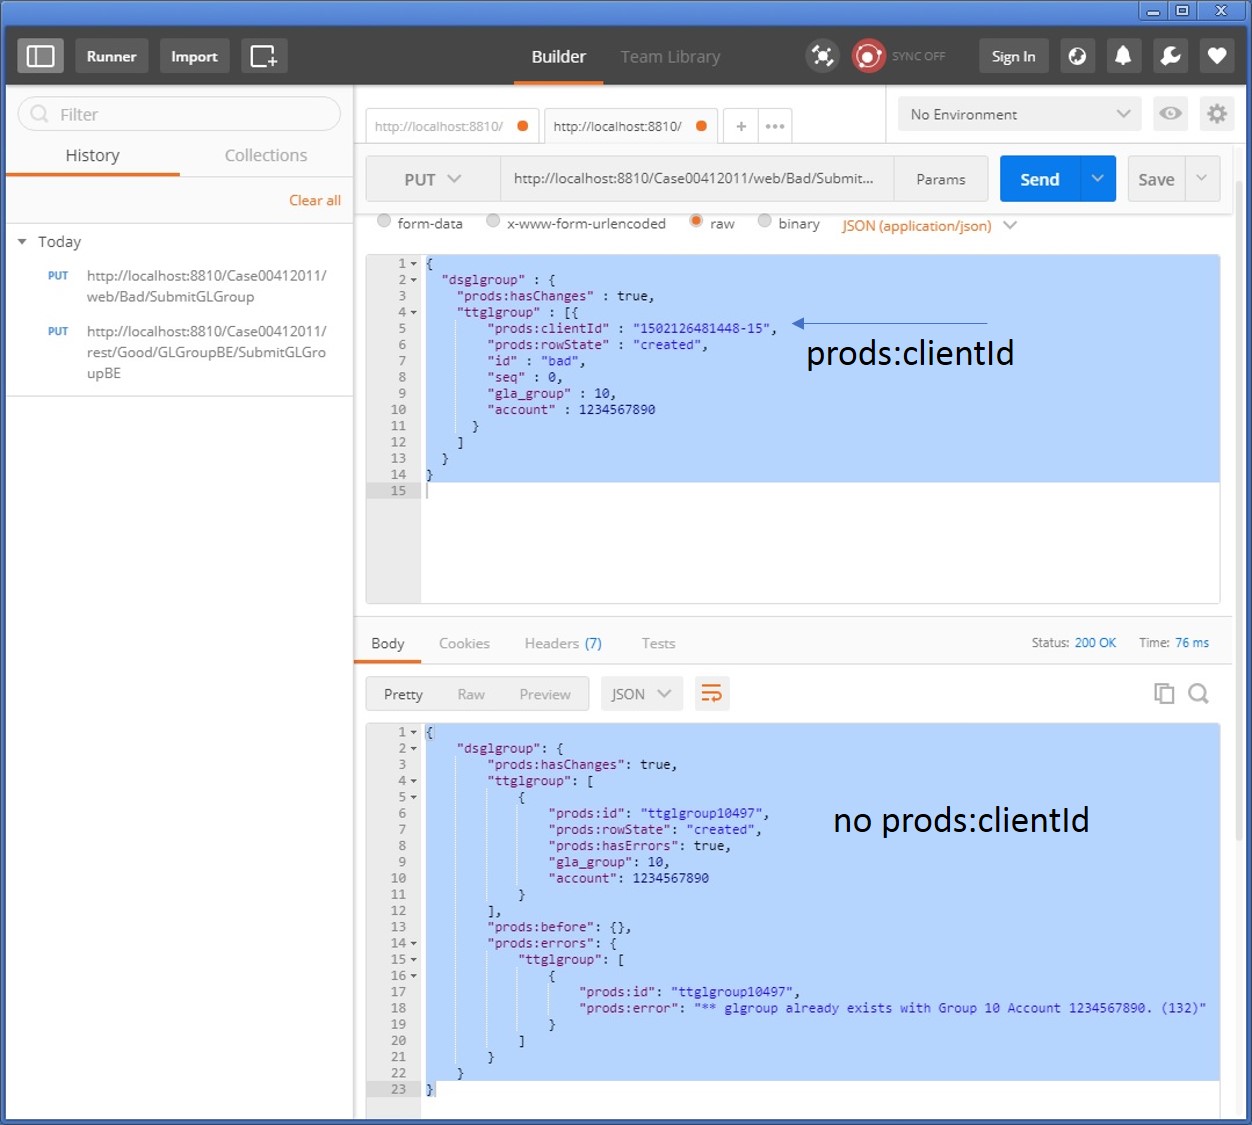The image size is (1252, 1125).
Task: Switch to the Collections tab
Action: click(265, 155)
